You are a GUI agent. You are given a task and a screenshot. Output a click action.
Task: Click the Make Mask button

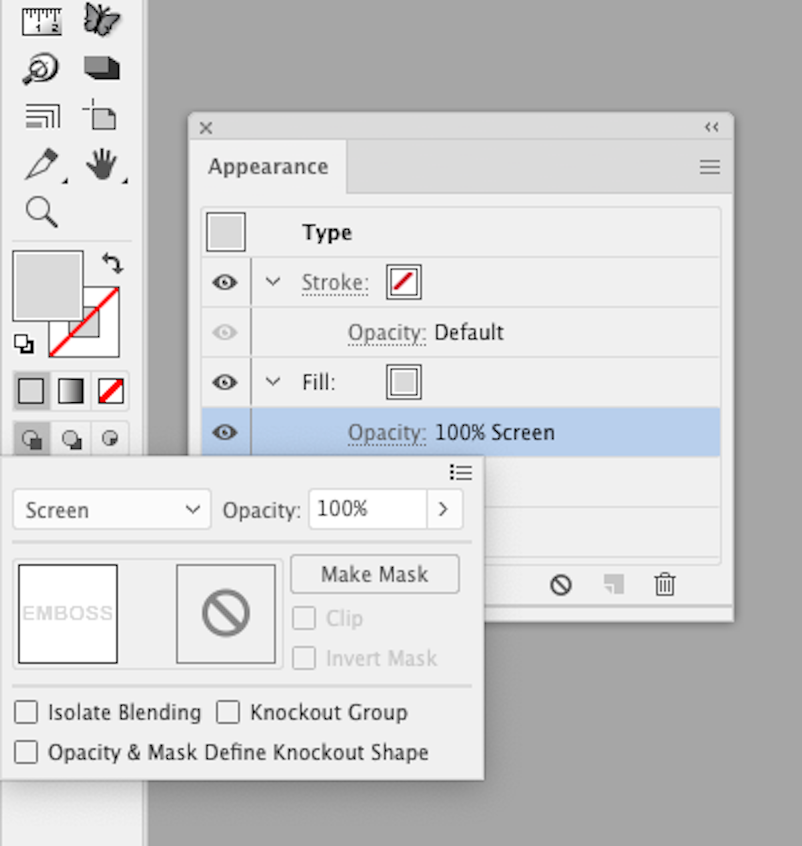[375, 574]
